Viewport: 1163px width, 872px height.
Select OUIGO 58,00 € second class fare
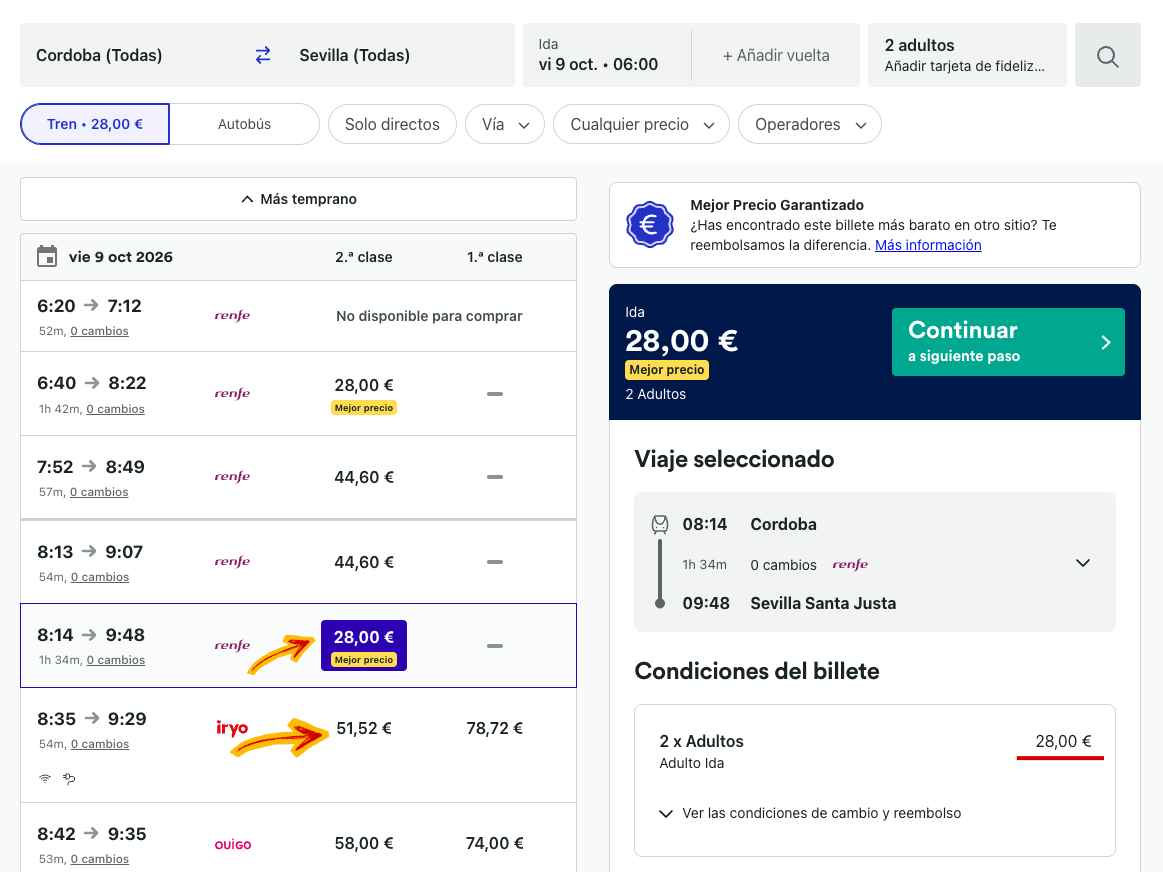click(x=363, y=843)
